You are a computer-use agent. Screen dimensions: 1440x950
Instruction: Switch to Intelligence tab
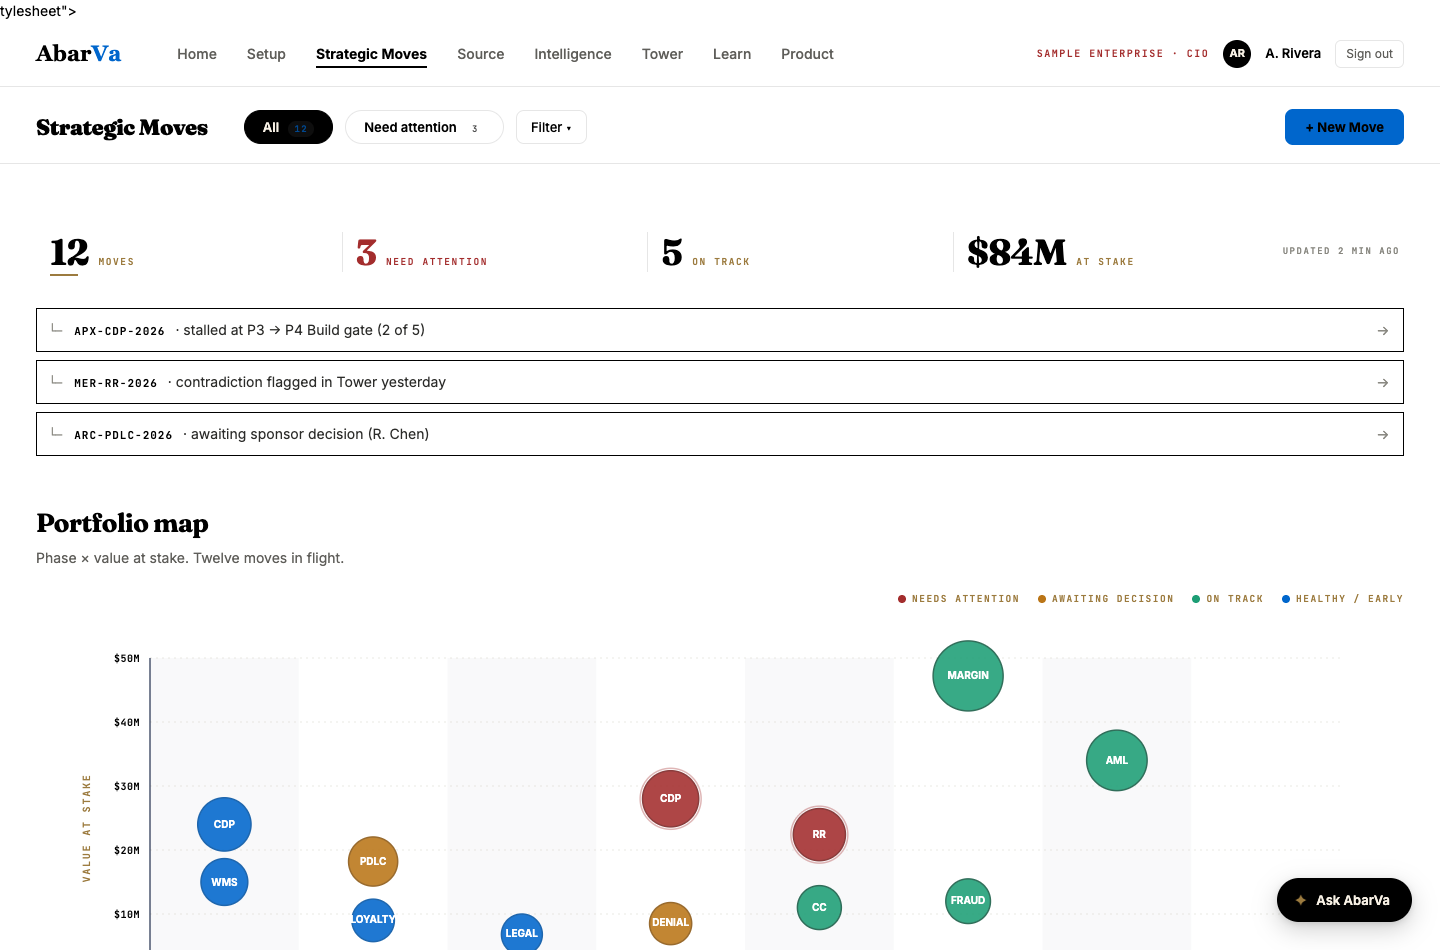(573, 54)
